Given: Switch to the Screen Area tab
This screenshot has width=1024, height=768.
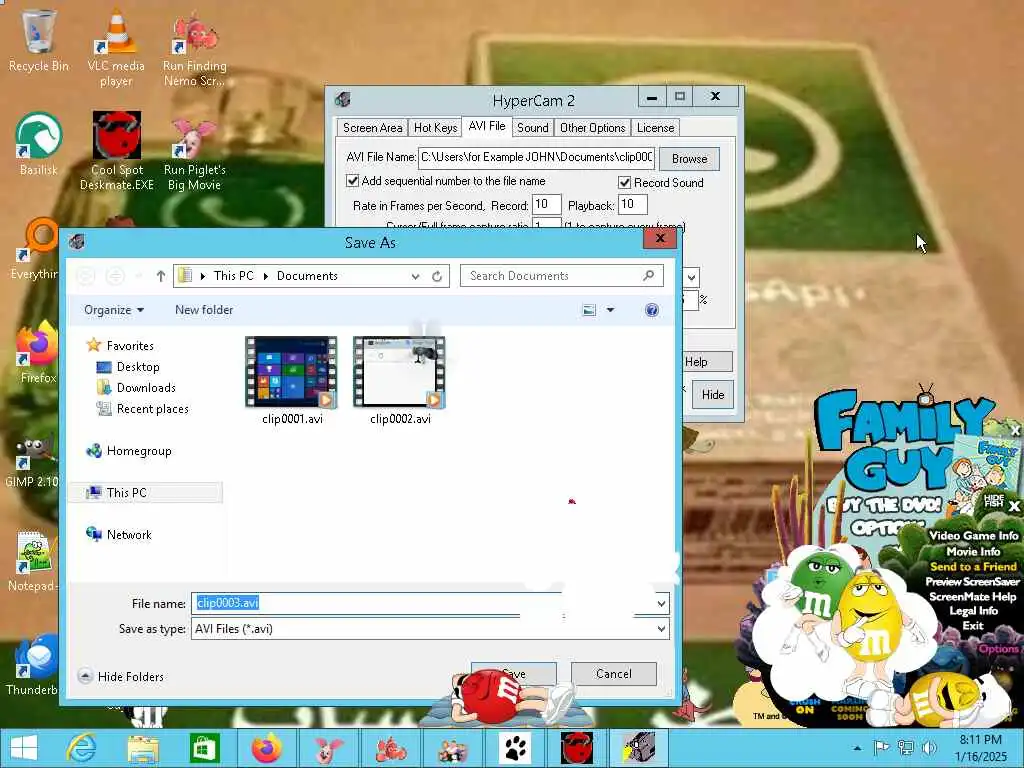Looking at the screenshot, I should [x=372, y=128].
